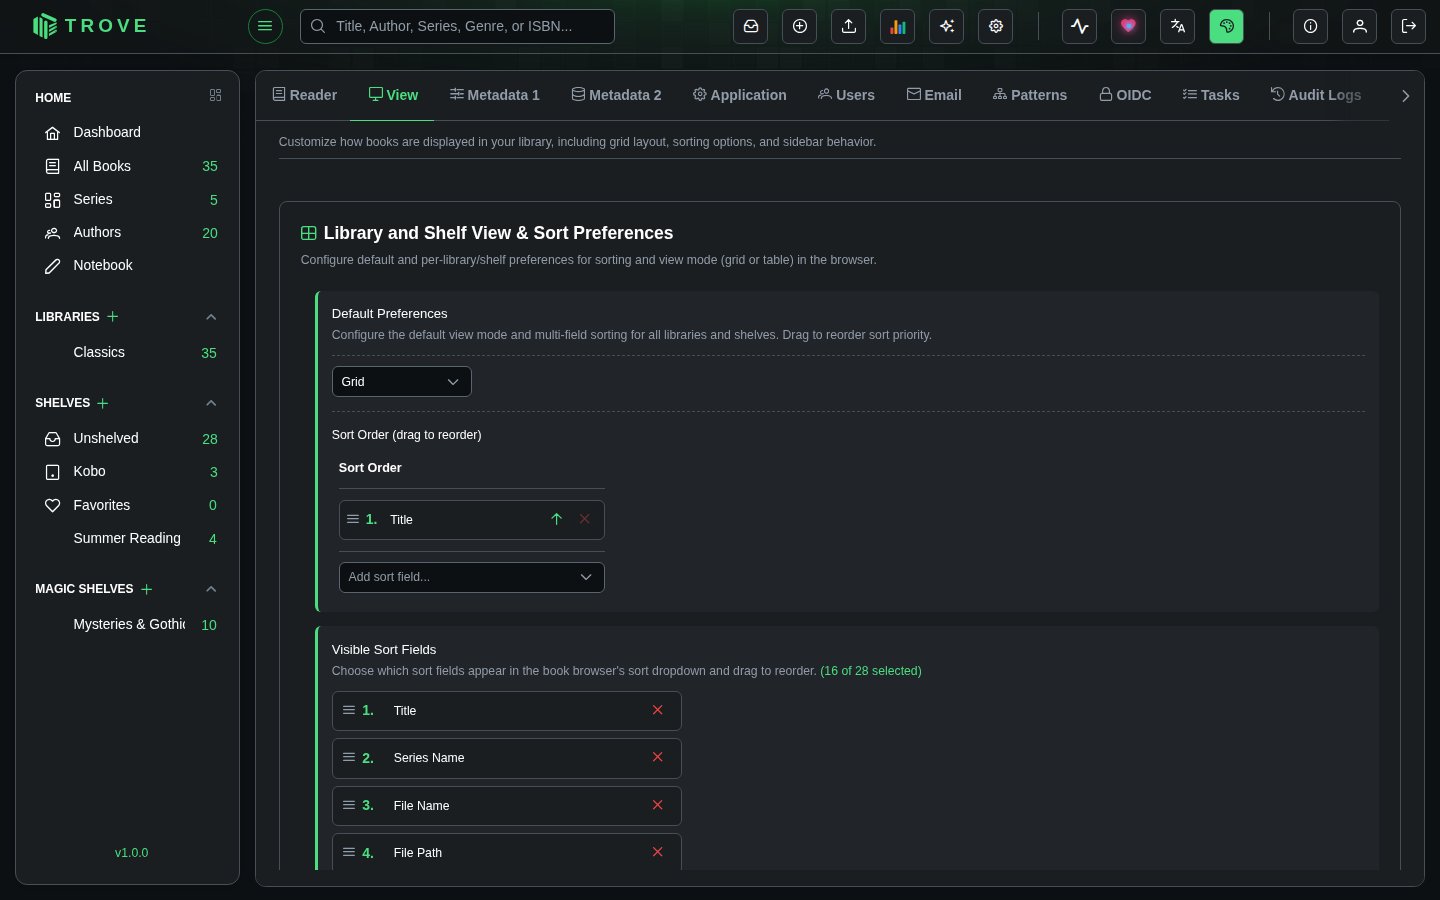Open the user profile icon
This screenshot has width=1440, height=900.
(1360, 26)
